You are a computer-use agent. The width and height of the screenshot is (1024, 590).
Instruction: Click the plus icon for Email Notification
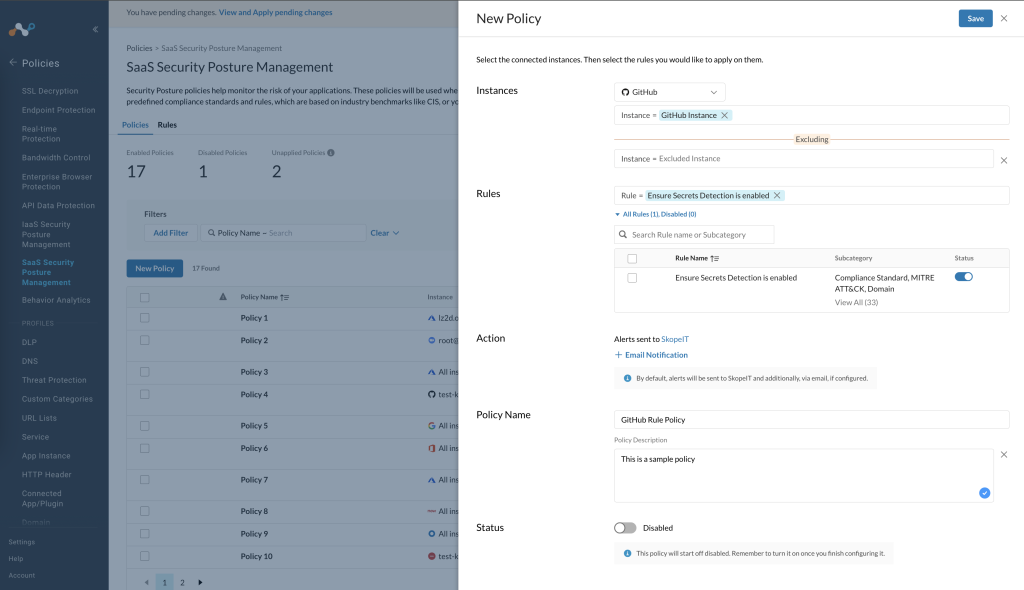pyautogui.click(x=618, y=355)
